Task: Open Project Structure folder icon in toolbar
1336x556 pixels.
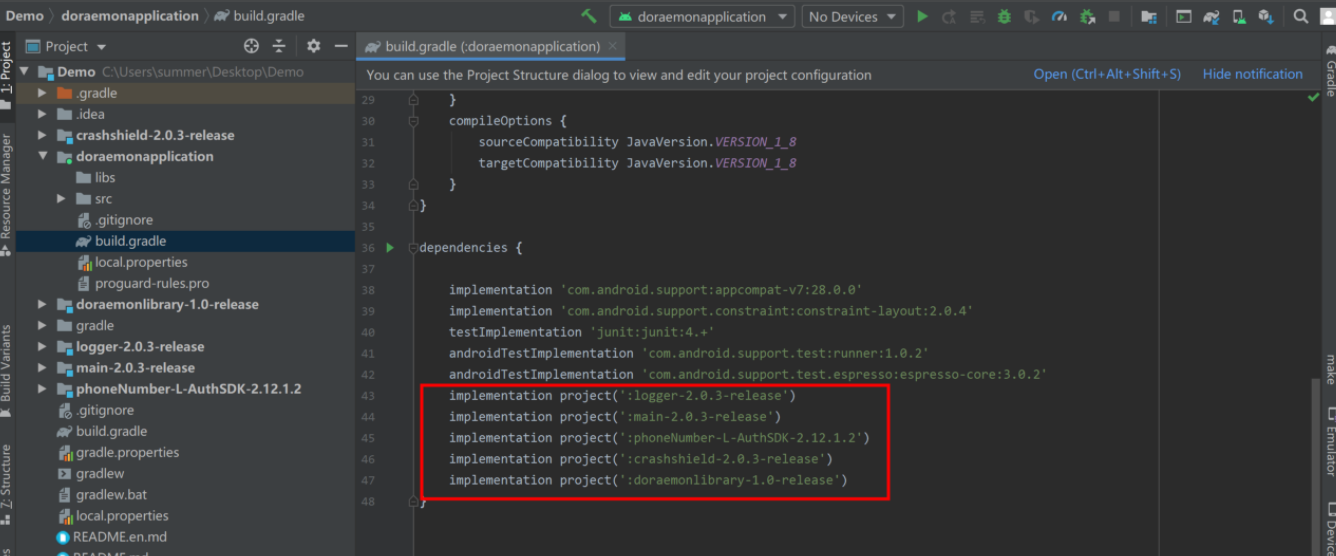Action: 1149,16
